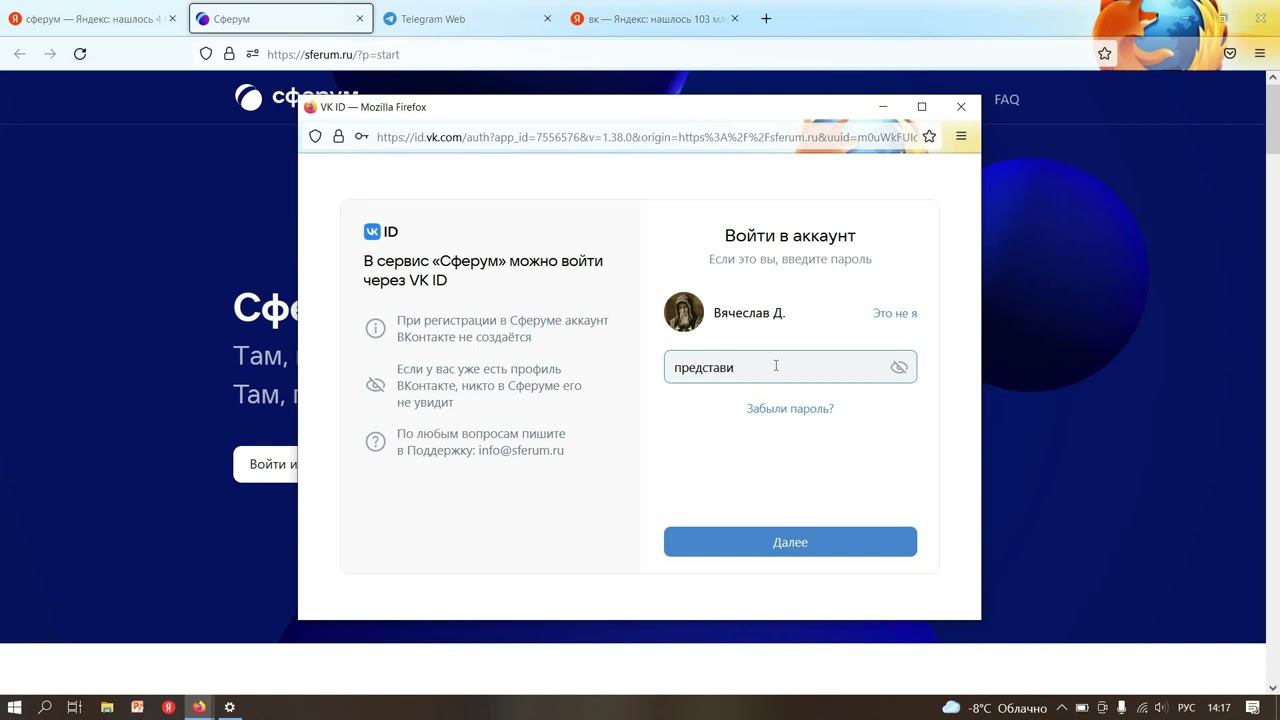Open Settings gear on the taskbar

[229, 707]
